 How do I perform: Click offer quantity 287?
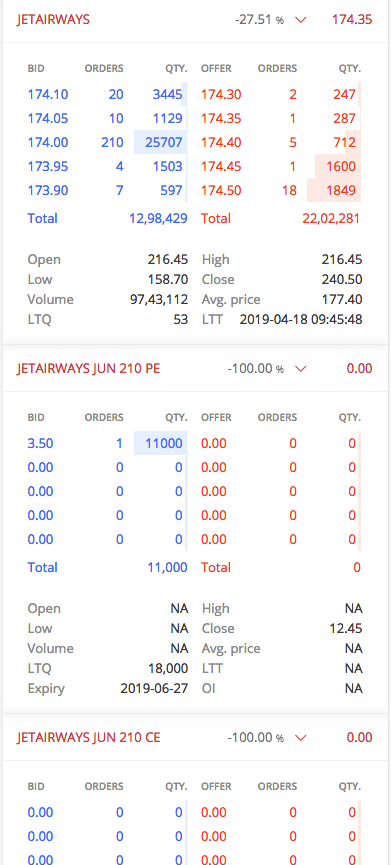coord(345,119)
